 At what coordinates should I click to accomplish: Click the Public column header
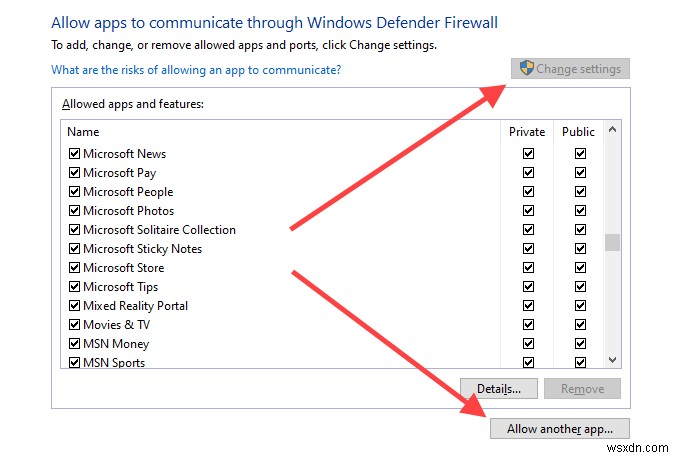coord(578,131)
